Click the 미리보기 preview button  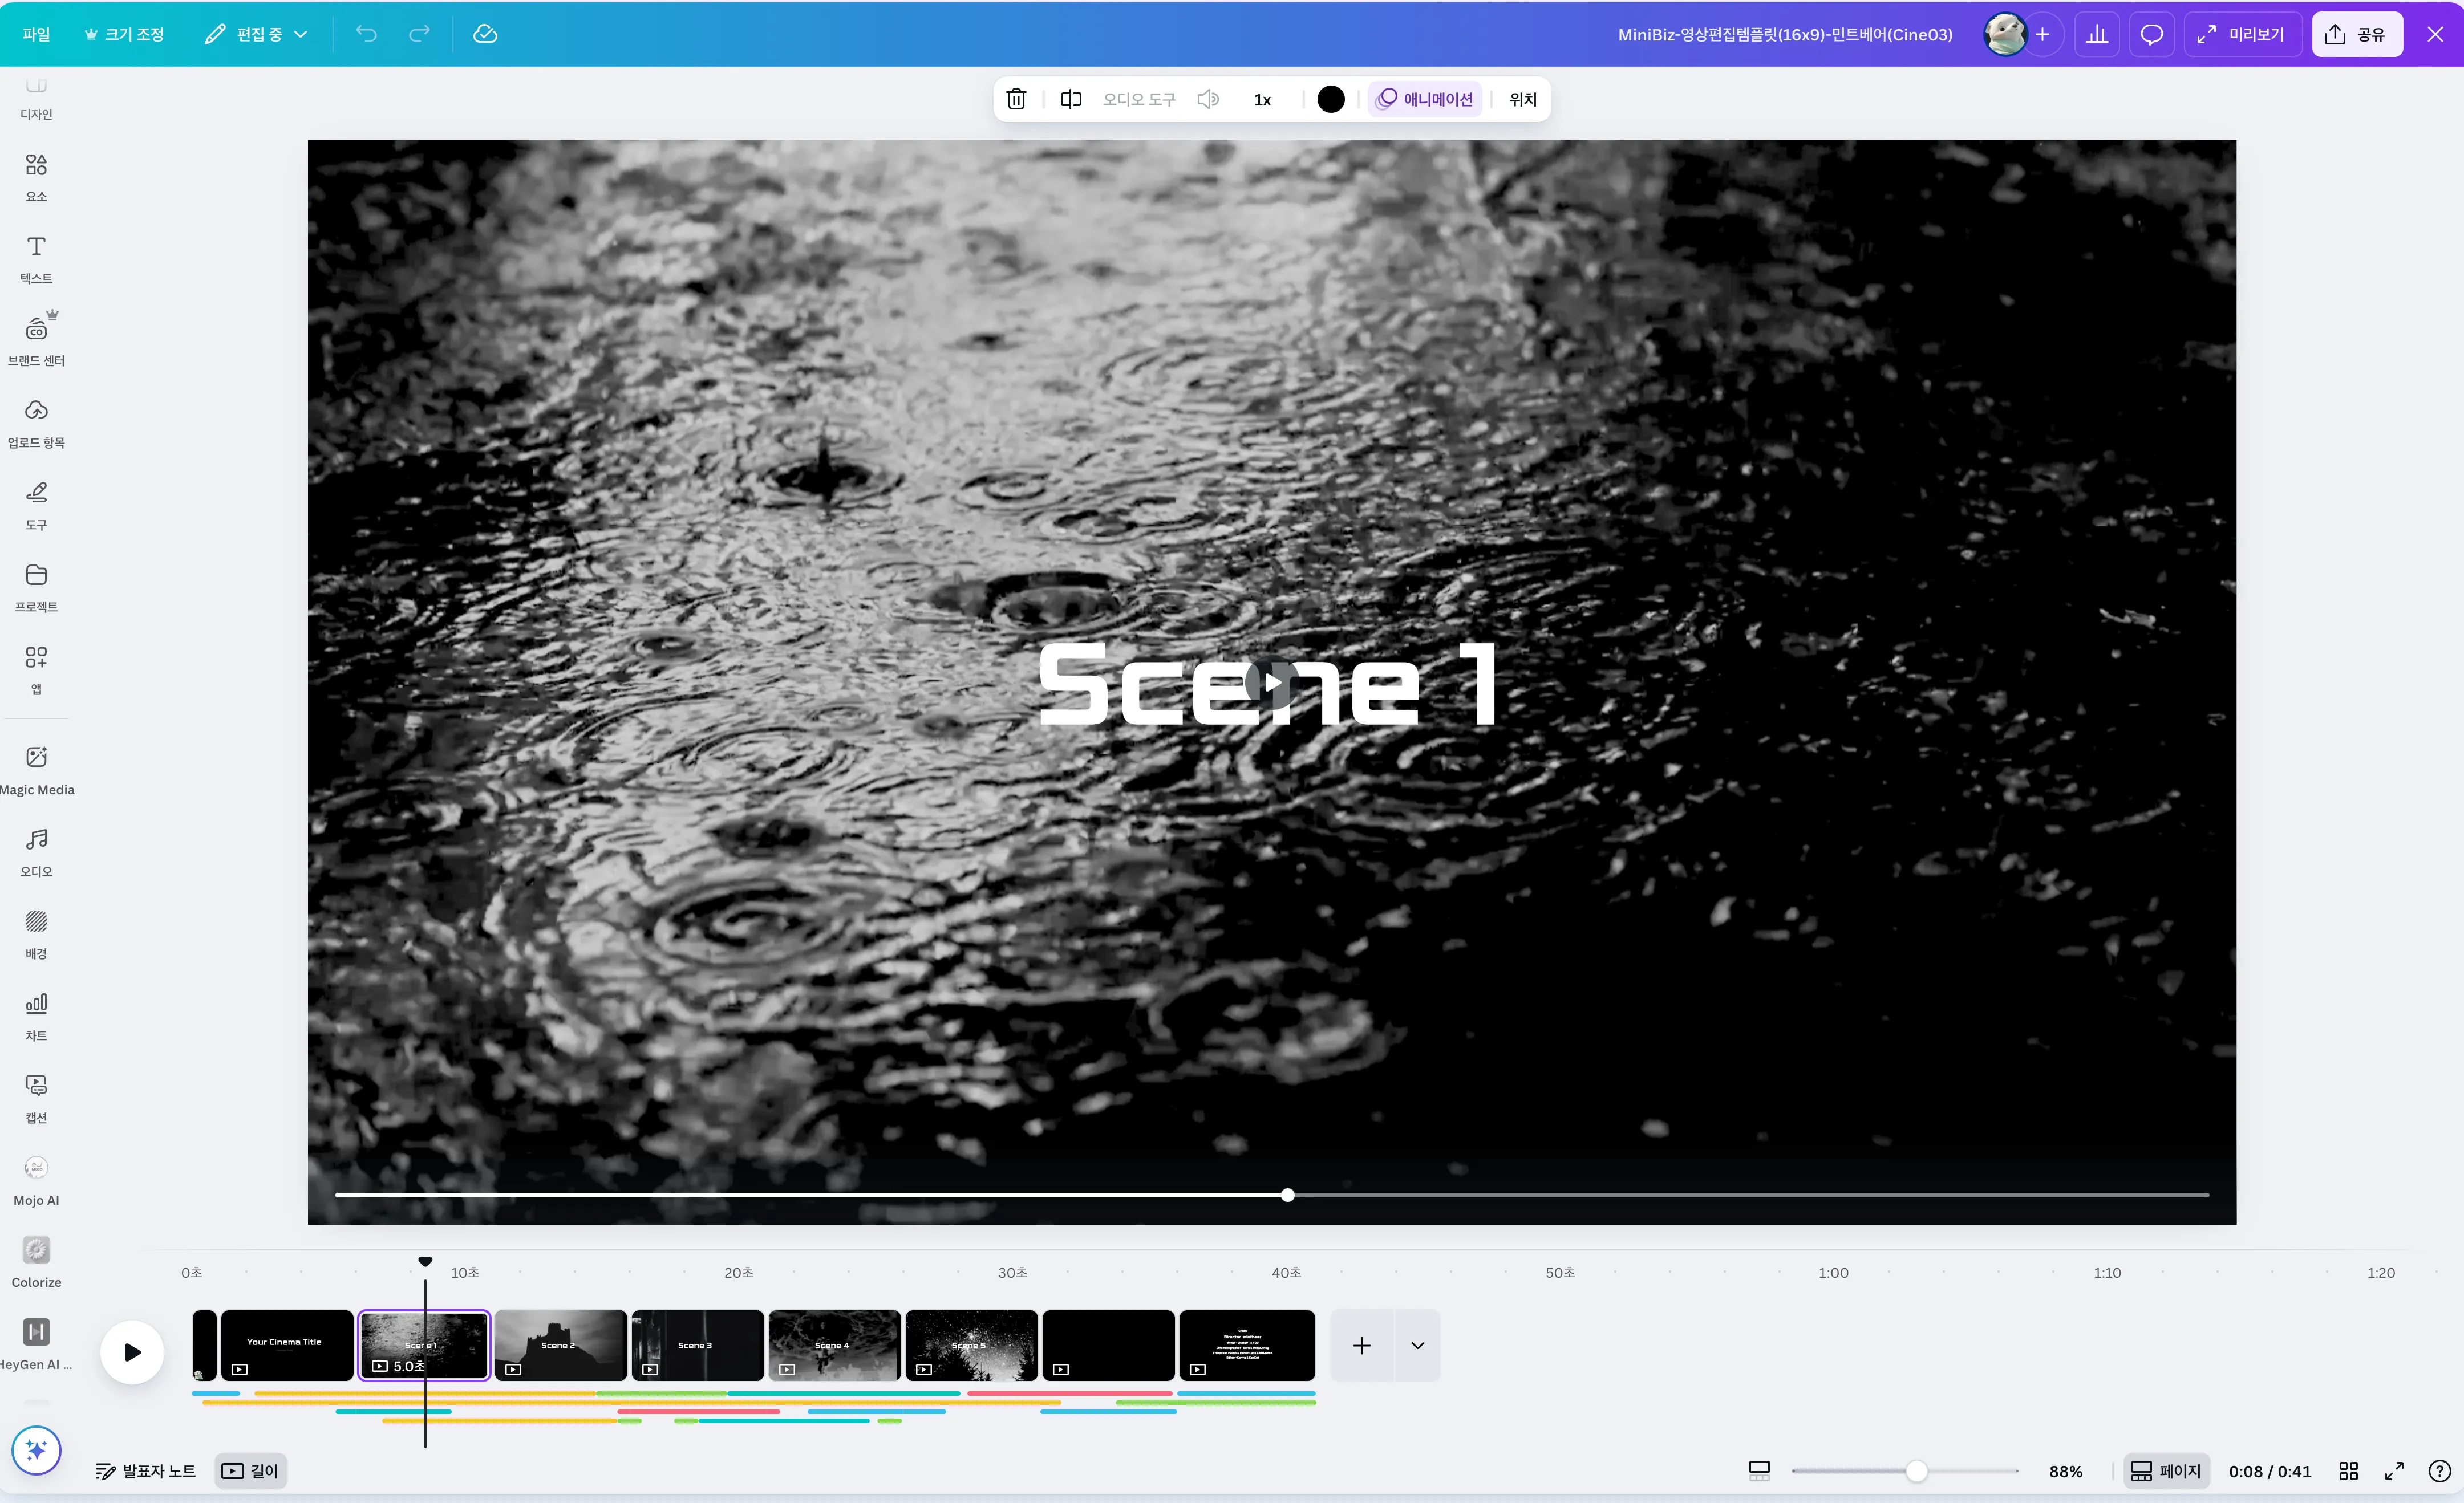[x=2241, y=34]
